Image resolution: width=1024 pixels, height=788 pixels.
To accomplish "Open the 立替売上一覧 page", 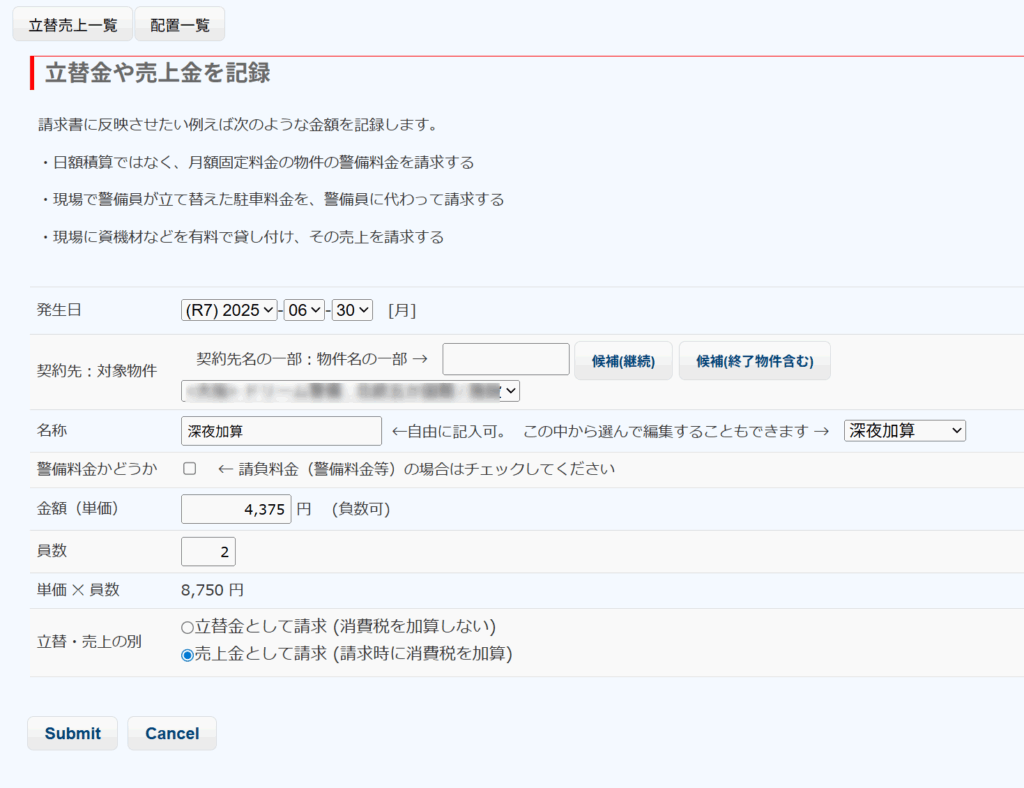I will click(x=72, y=25).
